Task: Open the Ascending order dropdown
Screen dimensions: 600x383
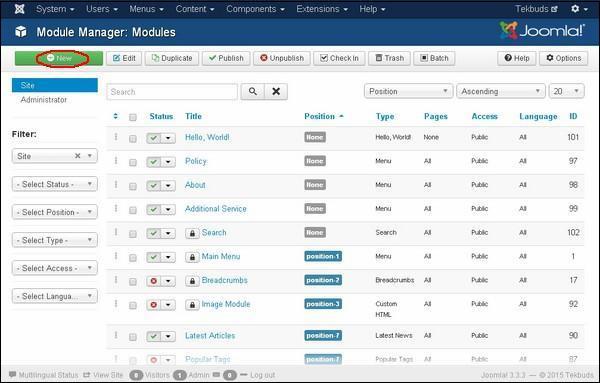Action: pyautogui.click(x=501, y=91)
